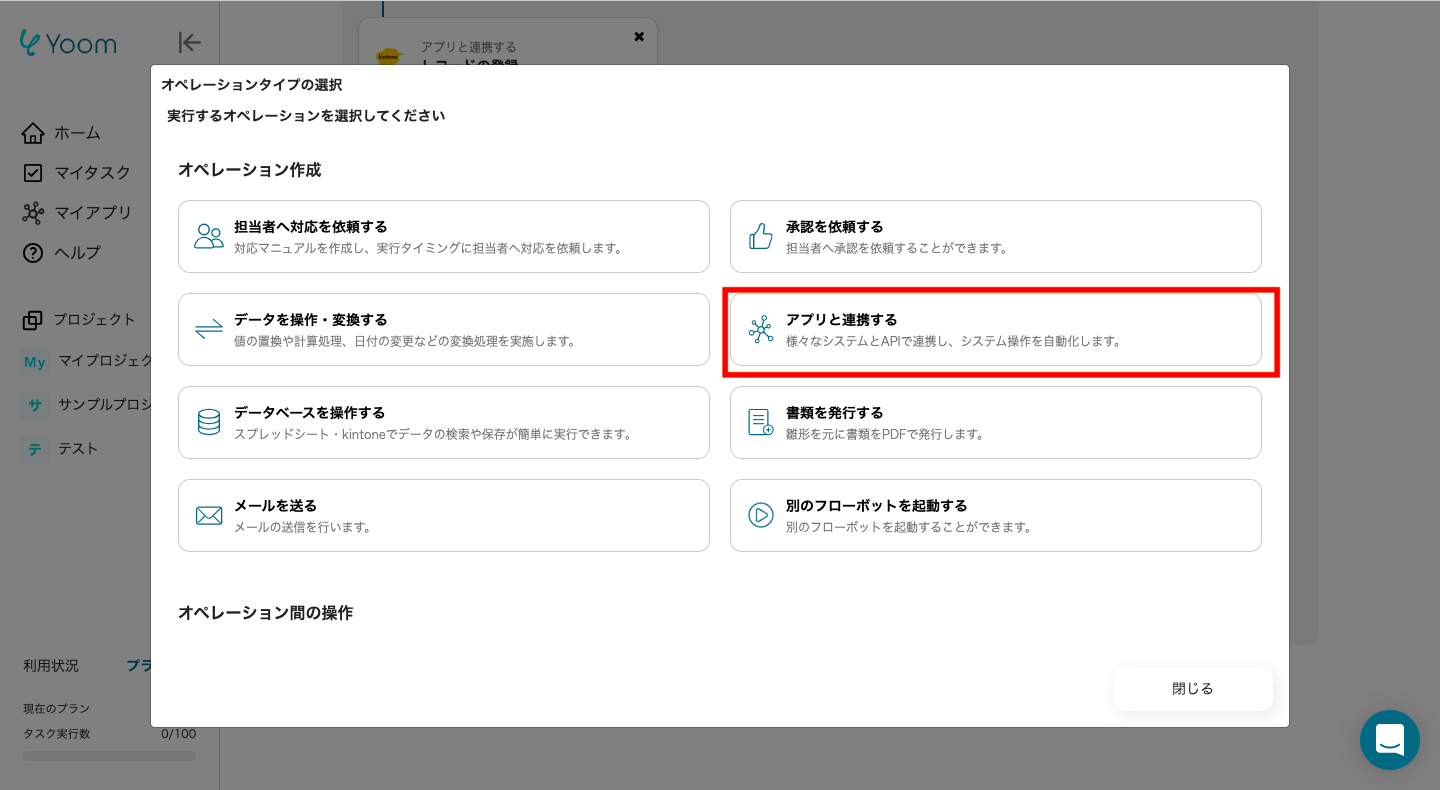Image resolution: width=1440 pixels, height=790 pixels.
Task: Click the envelope mail icon
Action: pyautogui.click(x=209, y=515)
